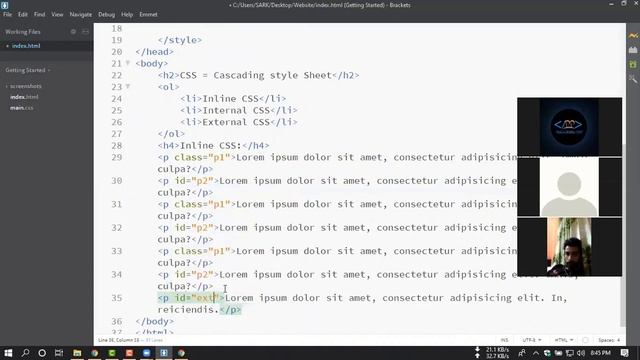This screenshot has height=360, width=640.
Task: Click the closing style tag on line 19
Action: (180, 40)
